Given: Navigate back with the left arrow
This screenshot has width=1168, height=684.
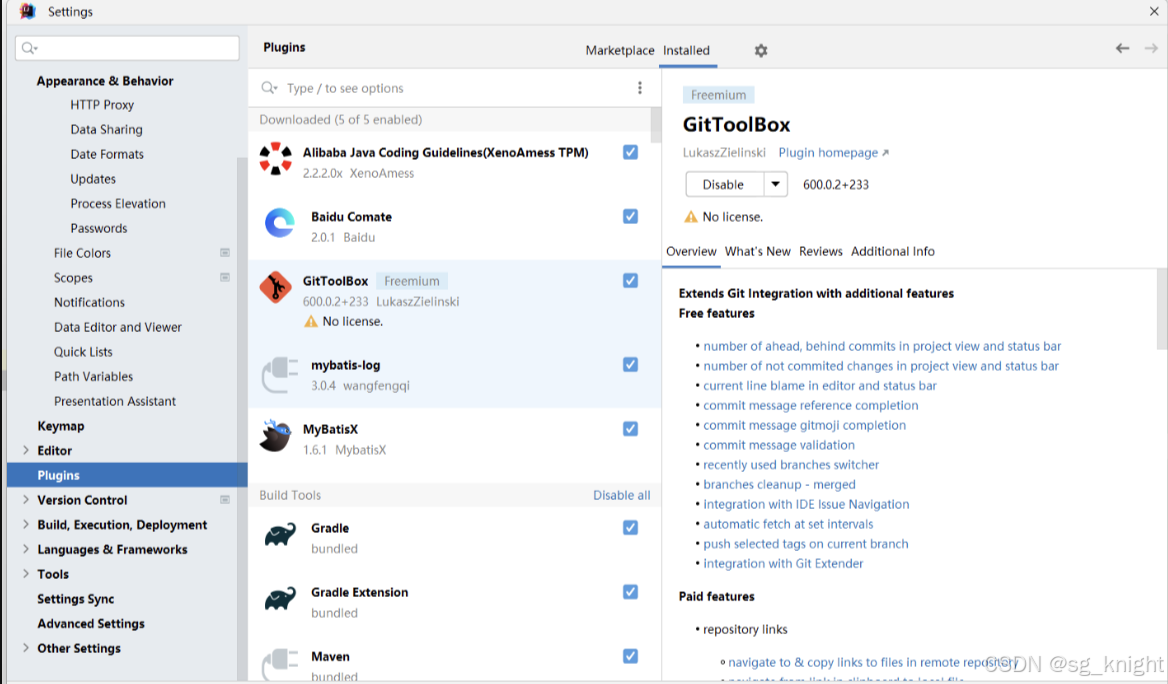Looking at the screenshot, I should tap(1123, 48).
